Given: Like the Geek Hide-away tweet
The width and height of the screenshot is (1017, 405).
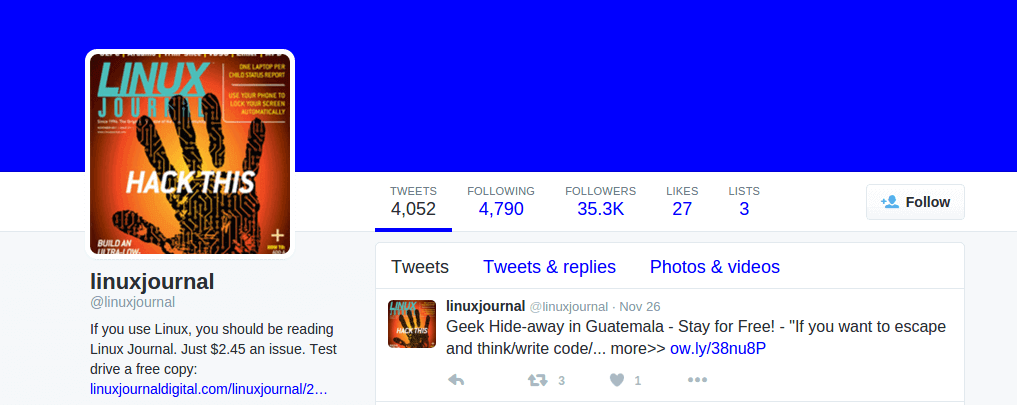Looking at the screenshot, I should pyautogui.click(x=617, y=380).
